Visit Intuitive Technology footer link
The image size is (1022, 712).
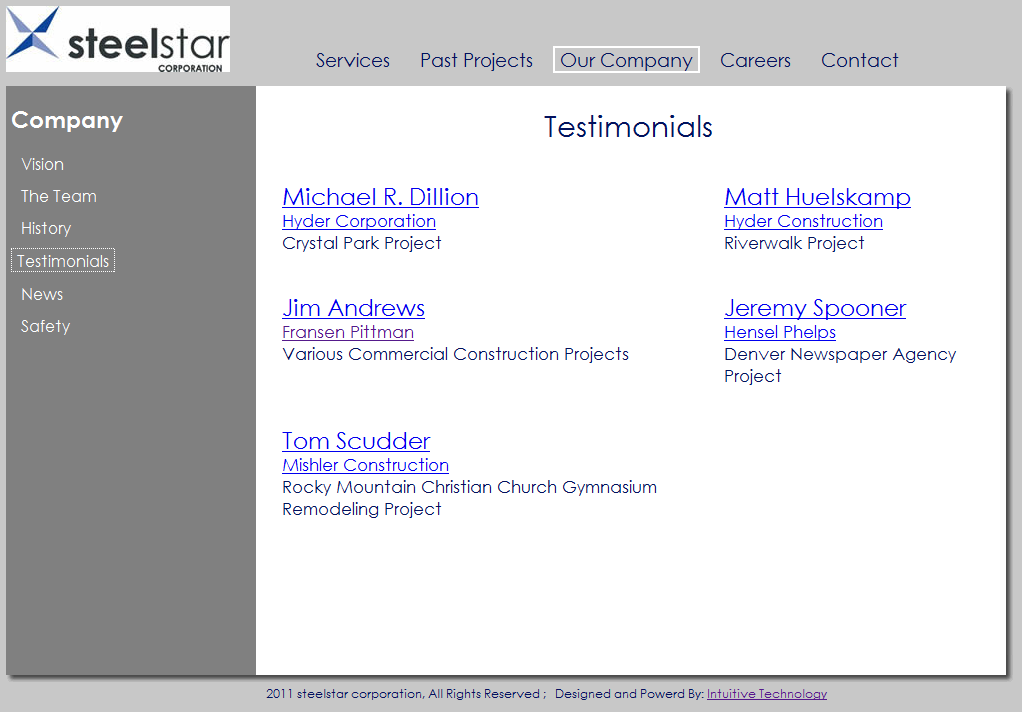tap(767, 694)
